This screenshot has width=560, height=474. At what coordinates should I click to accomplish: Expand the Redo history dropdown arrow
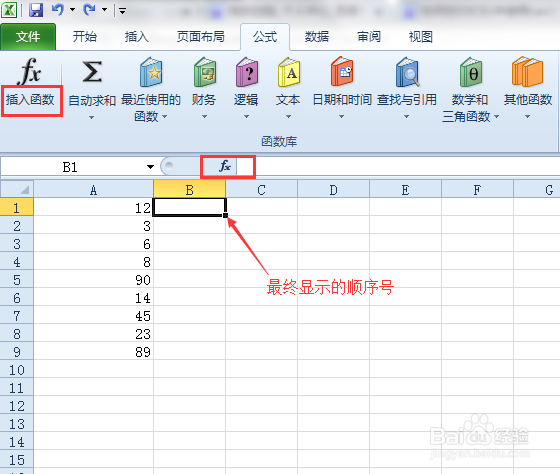(105, 10)
